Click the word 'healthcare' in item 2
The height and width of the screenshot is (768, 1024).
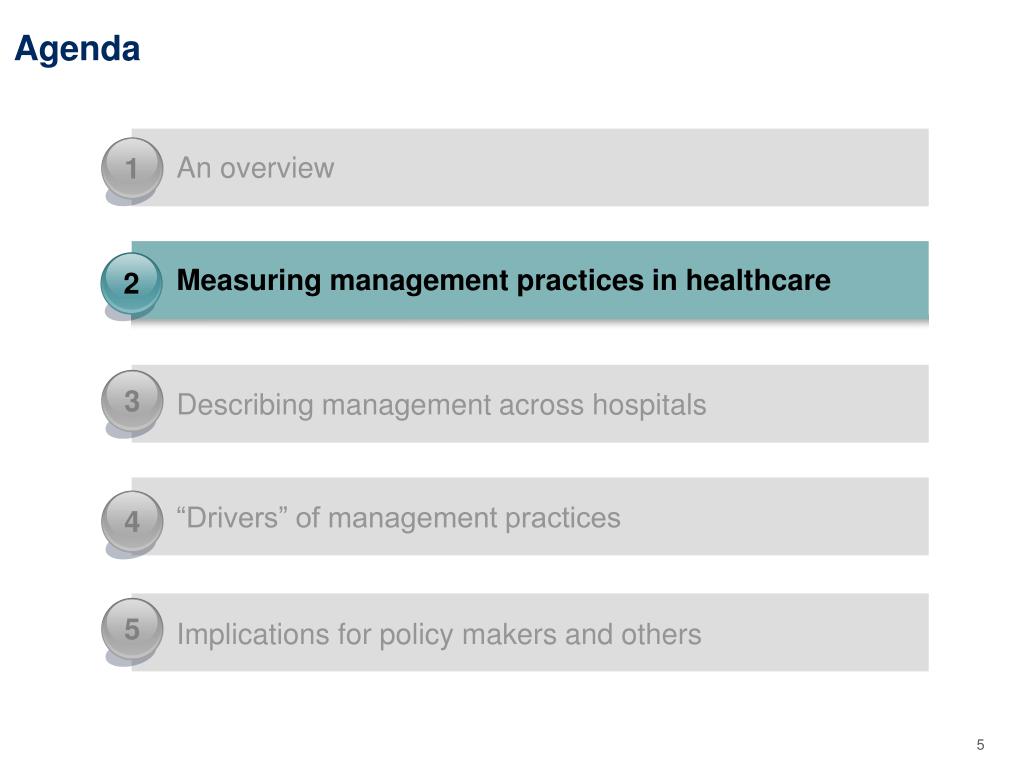tap(758, 280)
